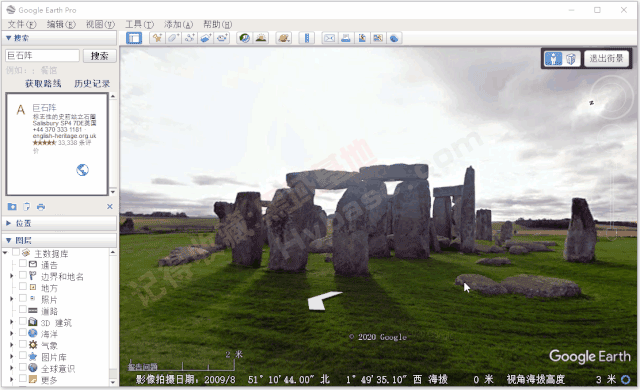Click the last blue globe toolbar icon
Screen dimensions: 640x390
coord(394,38)
